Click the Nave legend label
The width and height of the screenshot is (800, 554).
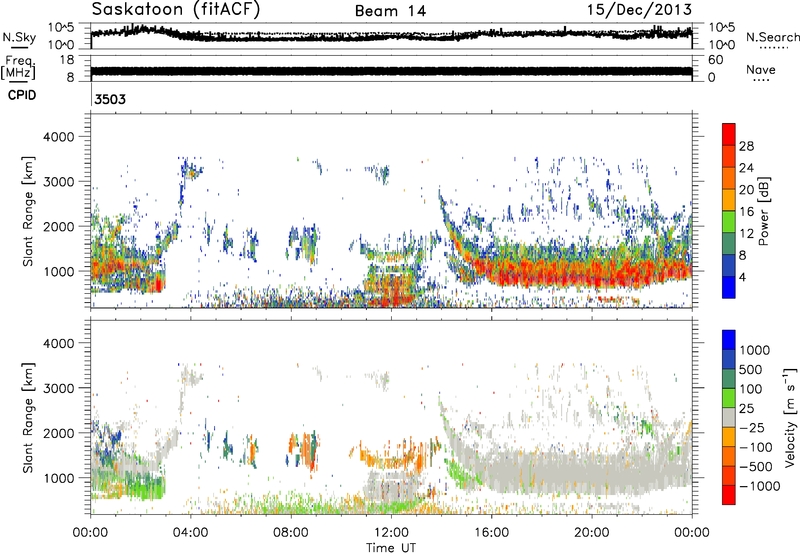pyautogui.click(x=761, y=70)
